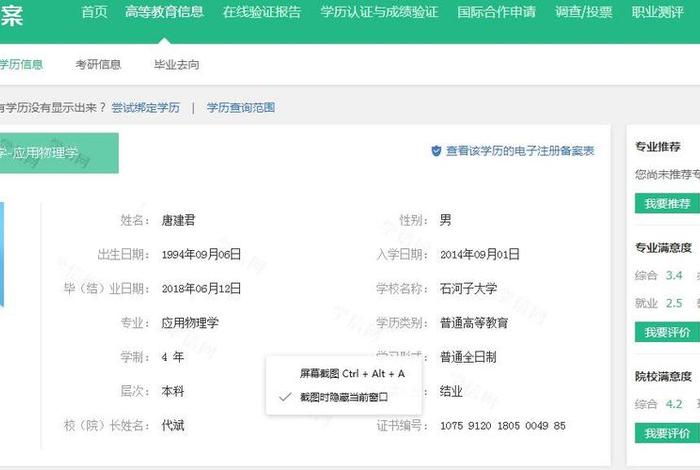Click the 层次 value 本科
The height and width of the screenshot is (470, 700).
[x=173, y=391]
